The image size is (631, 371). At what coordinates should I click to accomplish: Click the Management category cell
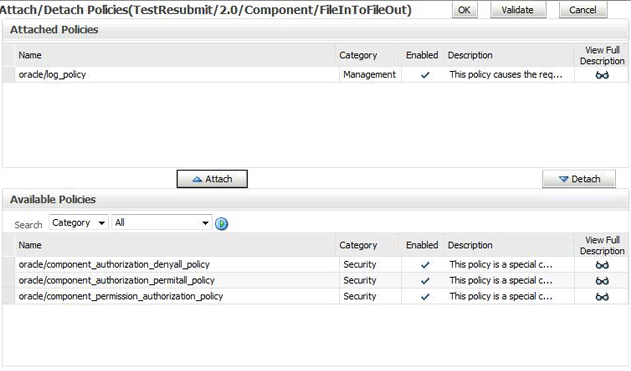pos(370,74)
